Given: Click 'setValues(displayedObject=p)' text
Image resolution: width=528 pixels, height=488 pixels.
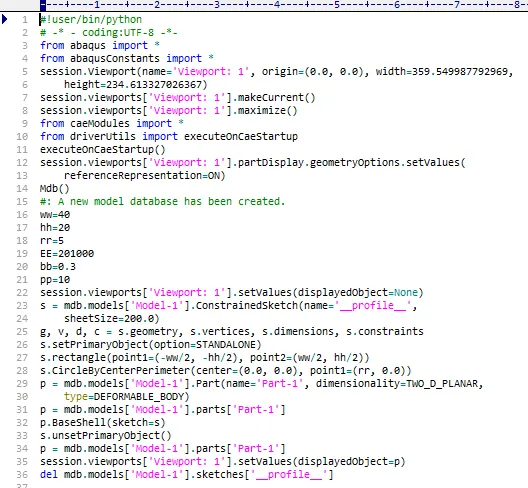Looking at the screenshot, I should (x=322, y=461).
